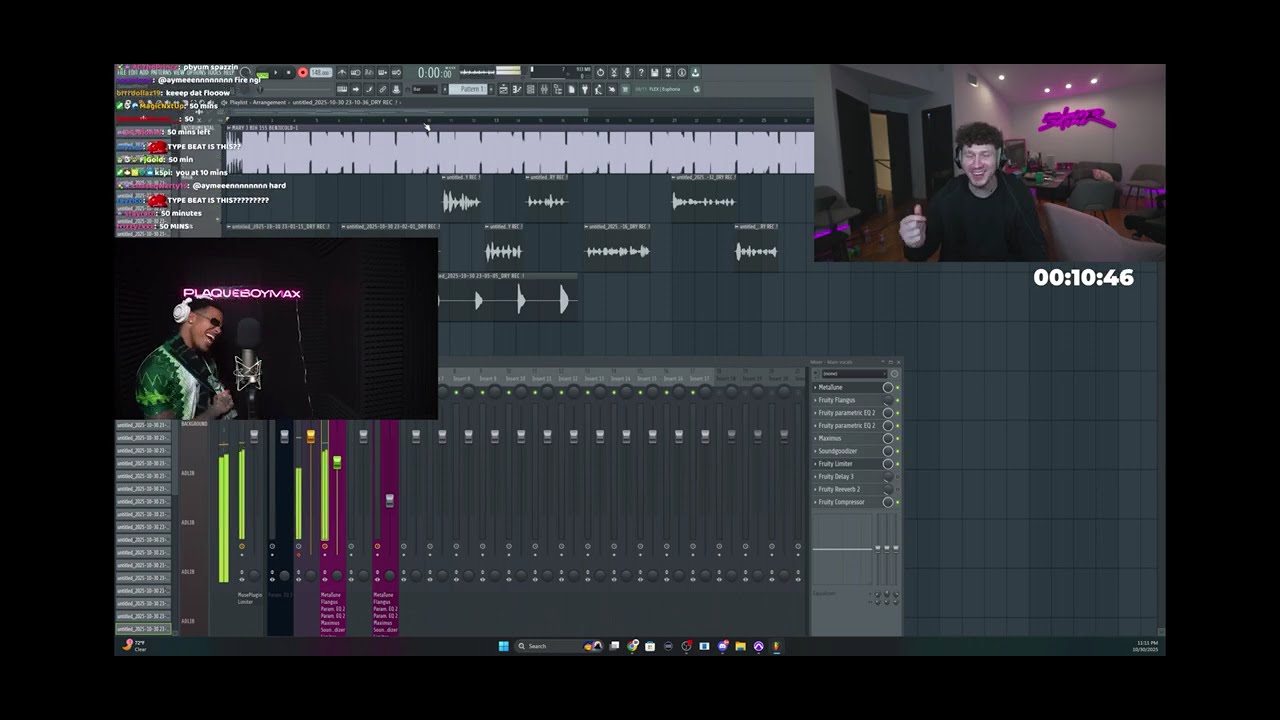The image size is (1280, 720).
Task: Open the Fruity Limiter plugin by name
Action: (836, 464)
